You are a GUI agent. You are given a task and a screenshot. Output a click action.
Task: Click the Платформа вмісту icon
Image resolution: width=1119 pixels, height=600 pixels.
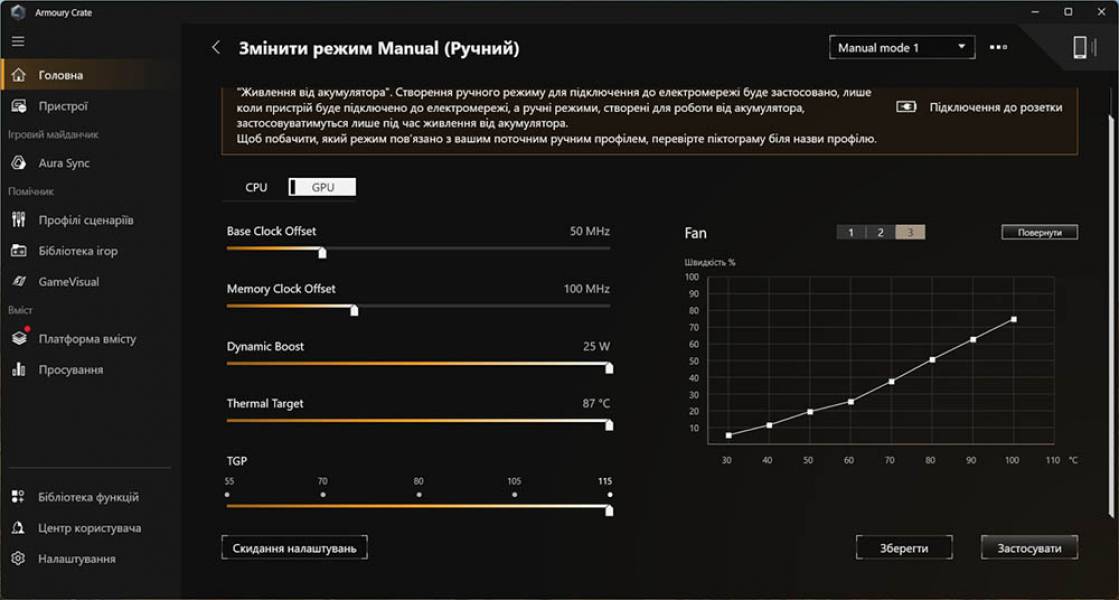coord(19,338)
